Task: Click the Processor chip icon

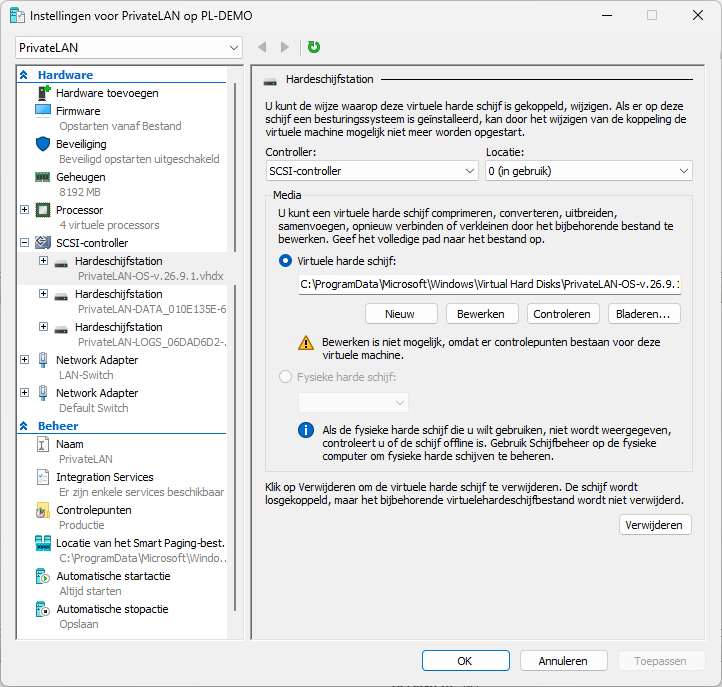Action: point(43,210)
